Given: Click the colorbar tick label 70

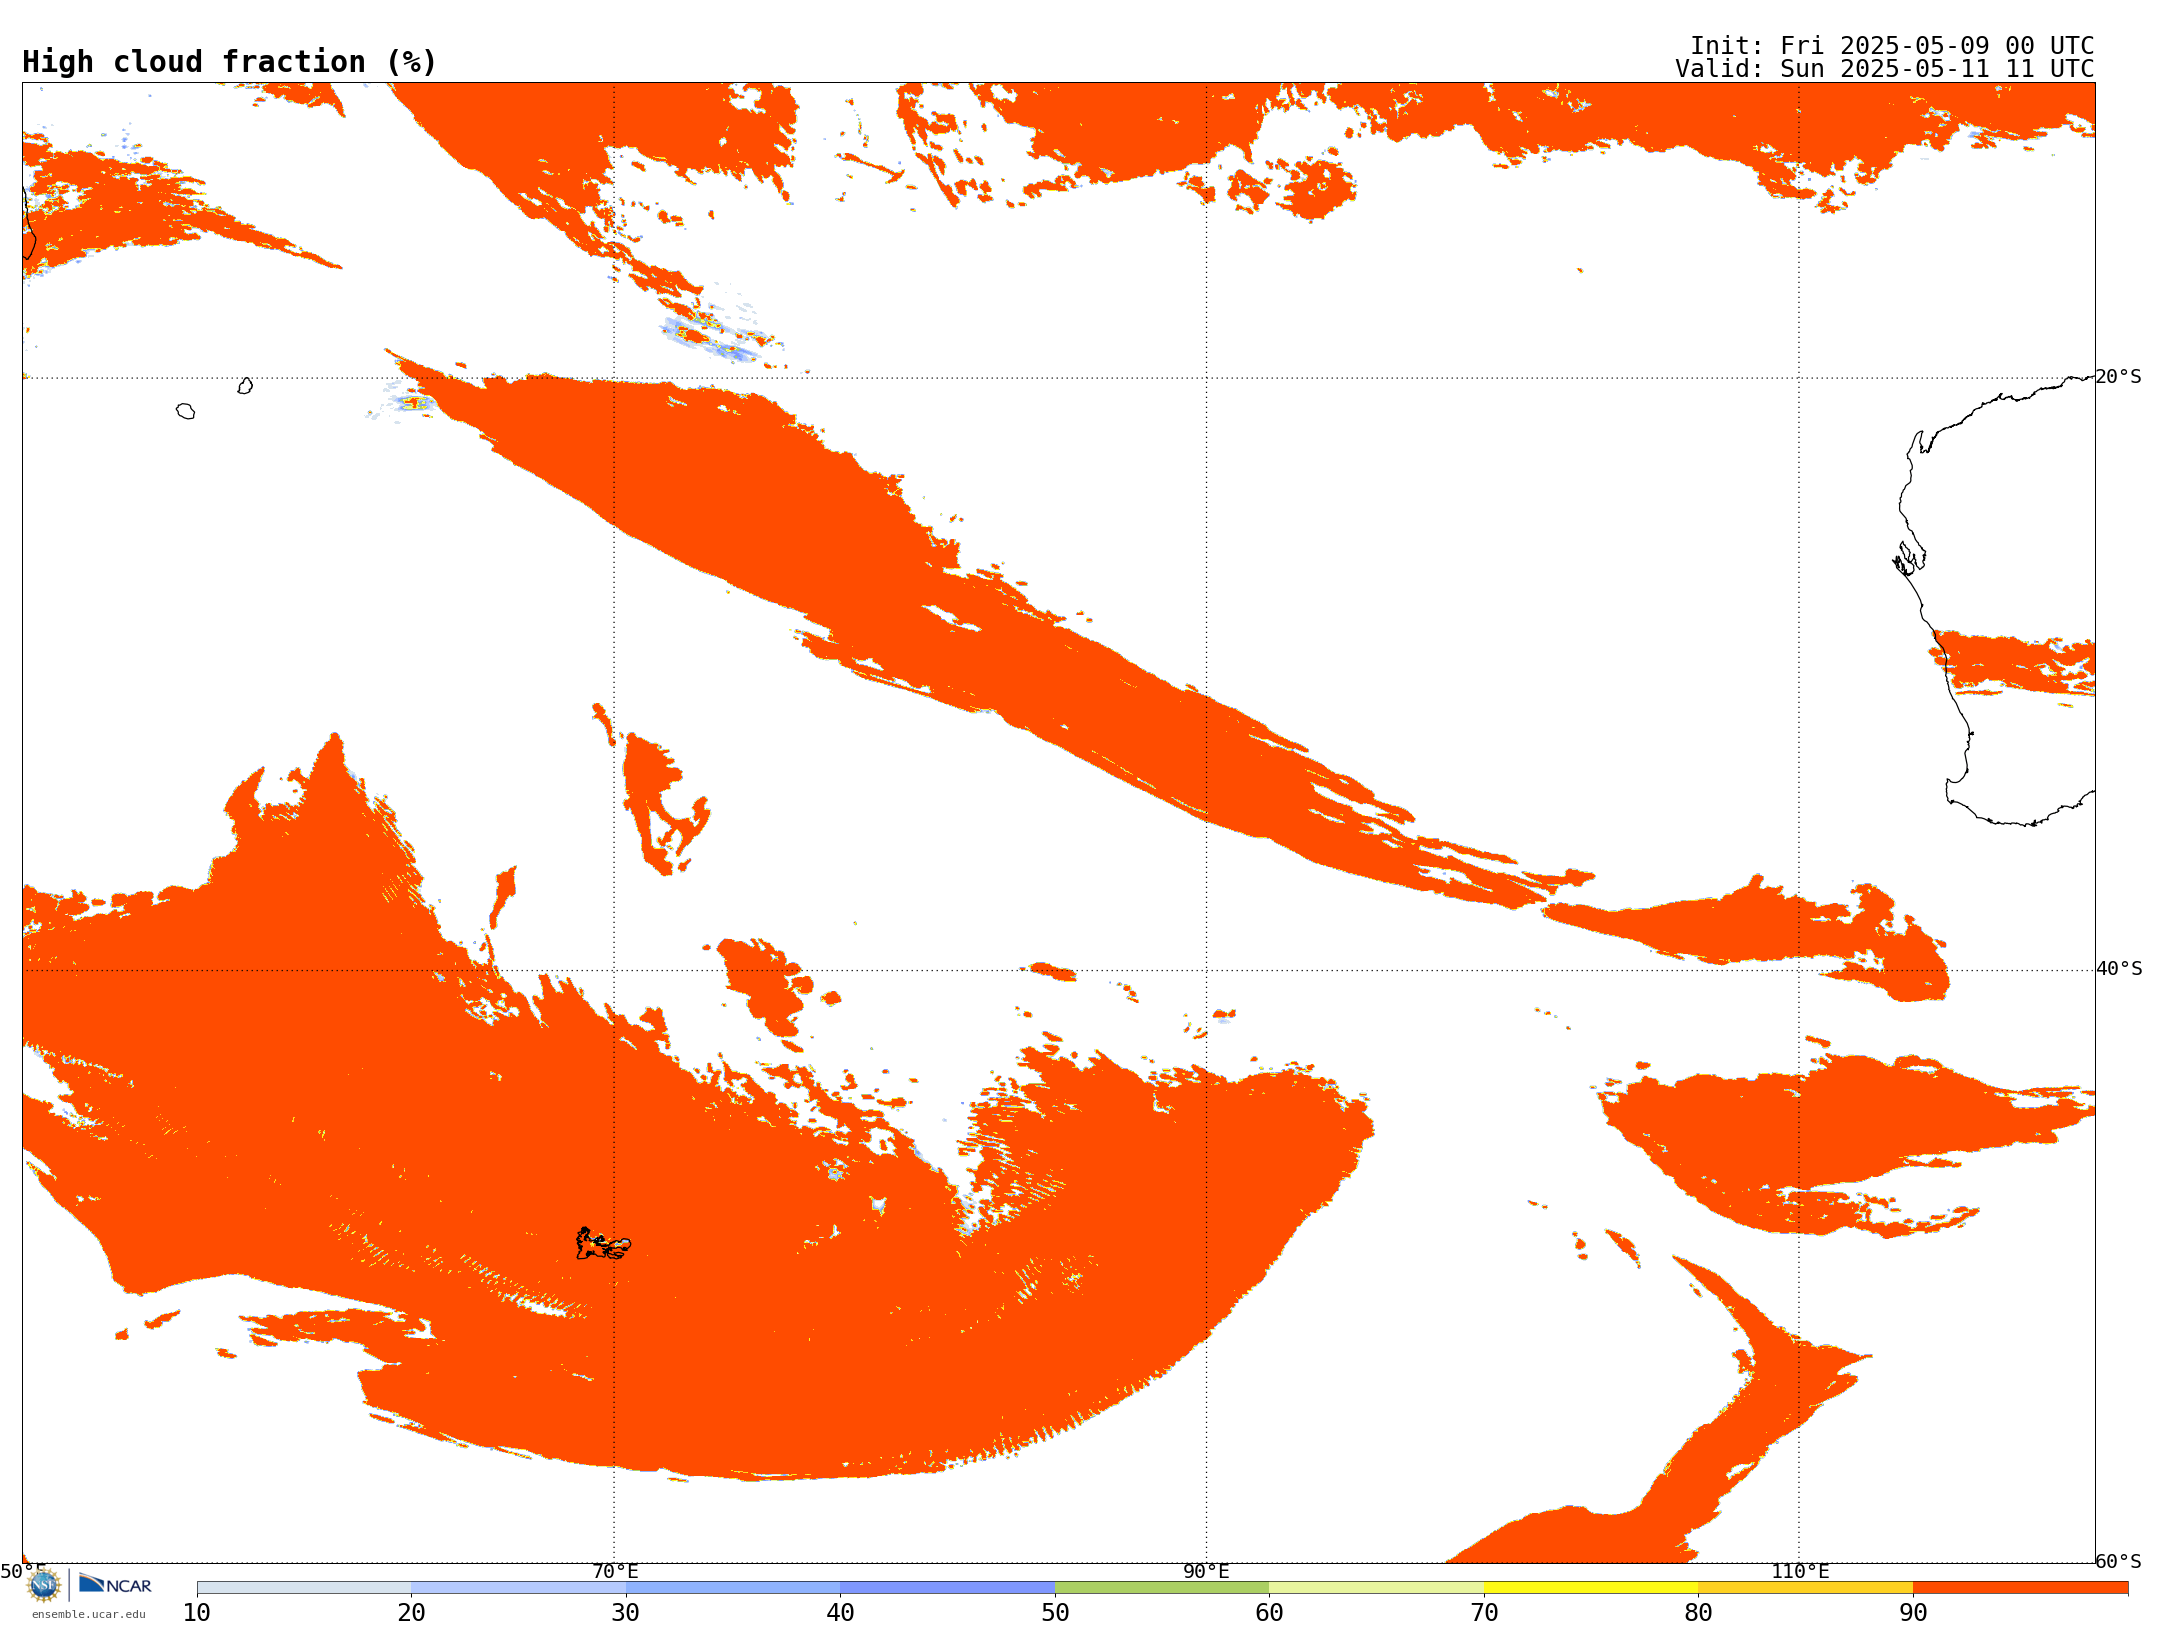Looking at the screenshot, I should (x=1484, y=1613).
